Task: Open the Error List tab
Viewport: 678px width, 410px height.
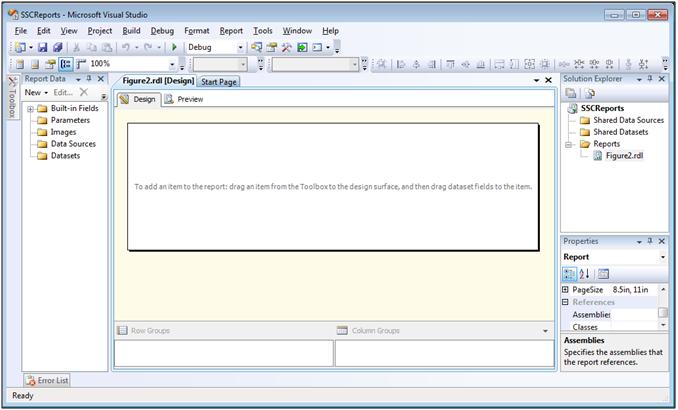Action: point(47,380)
